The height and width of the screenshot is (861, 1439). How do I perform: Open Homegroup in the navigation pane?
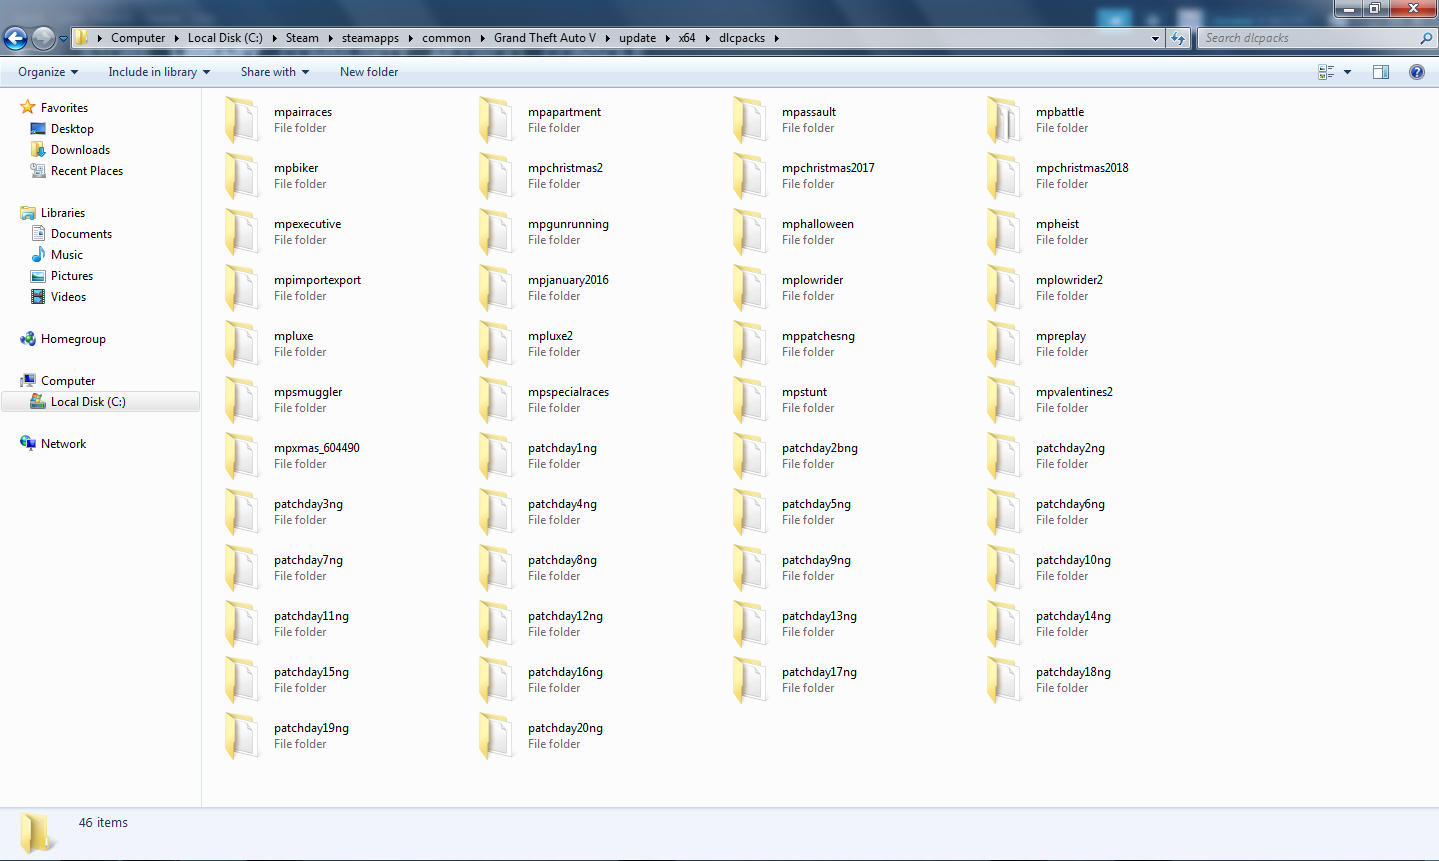click(x=73, y=339)
